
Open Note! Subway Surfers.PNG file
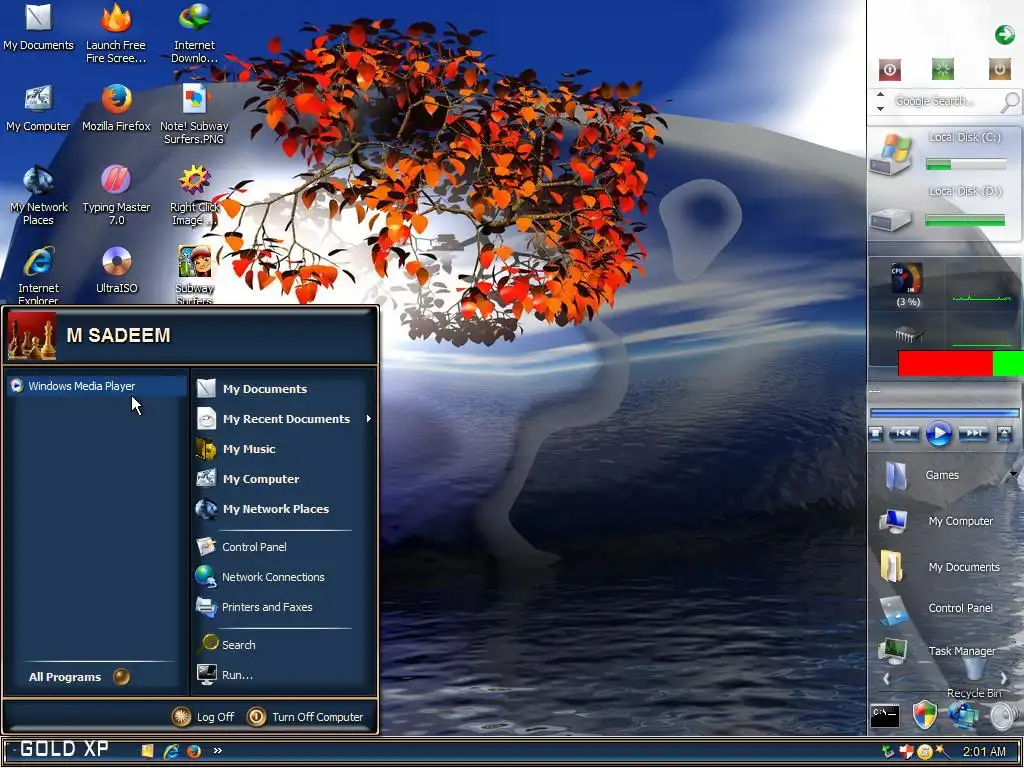tap(194, 114)
